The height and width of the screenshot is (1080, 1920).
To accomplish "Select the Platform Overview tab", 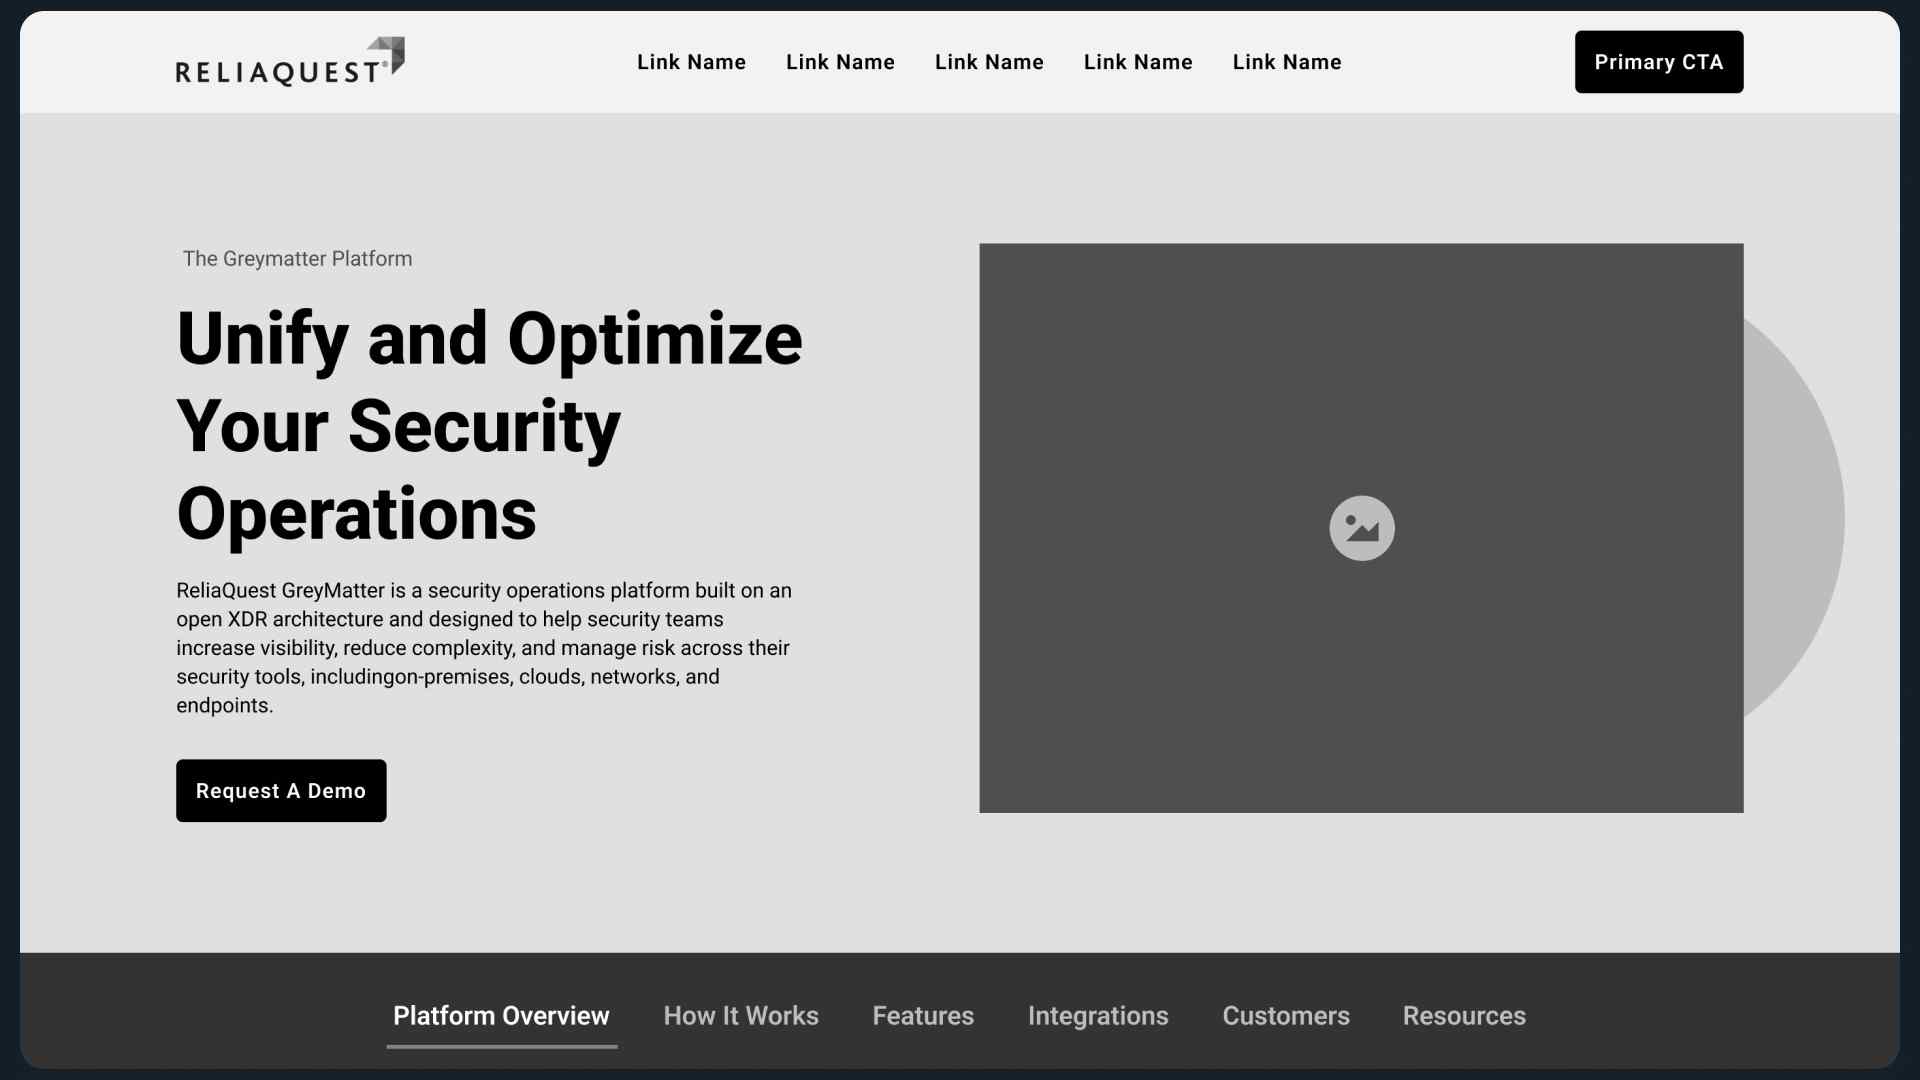I will point(501,1016).
